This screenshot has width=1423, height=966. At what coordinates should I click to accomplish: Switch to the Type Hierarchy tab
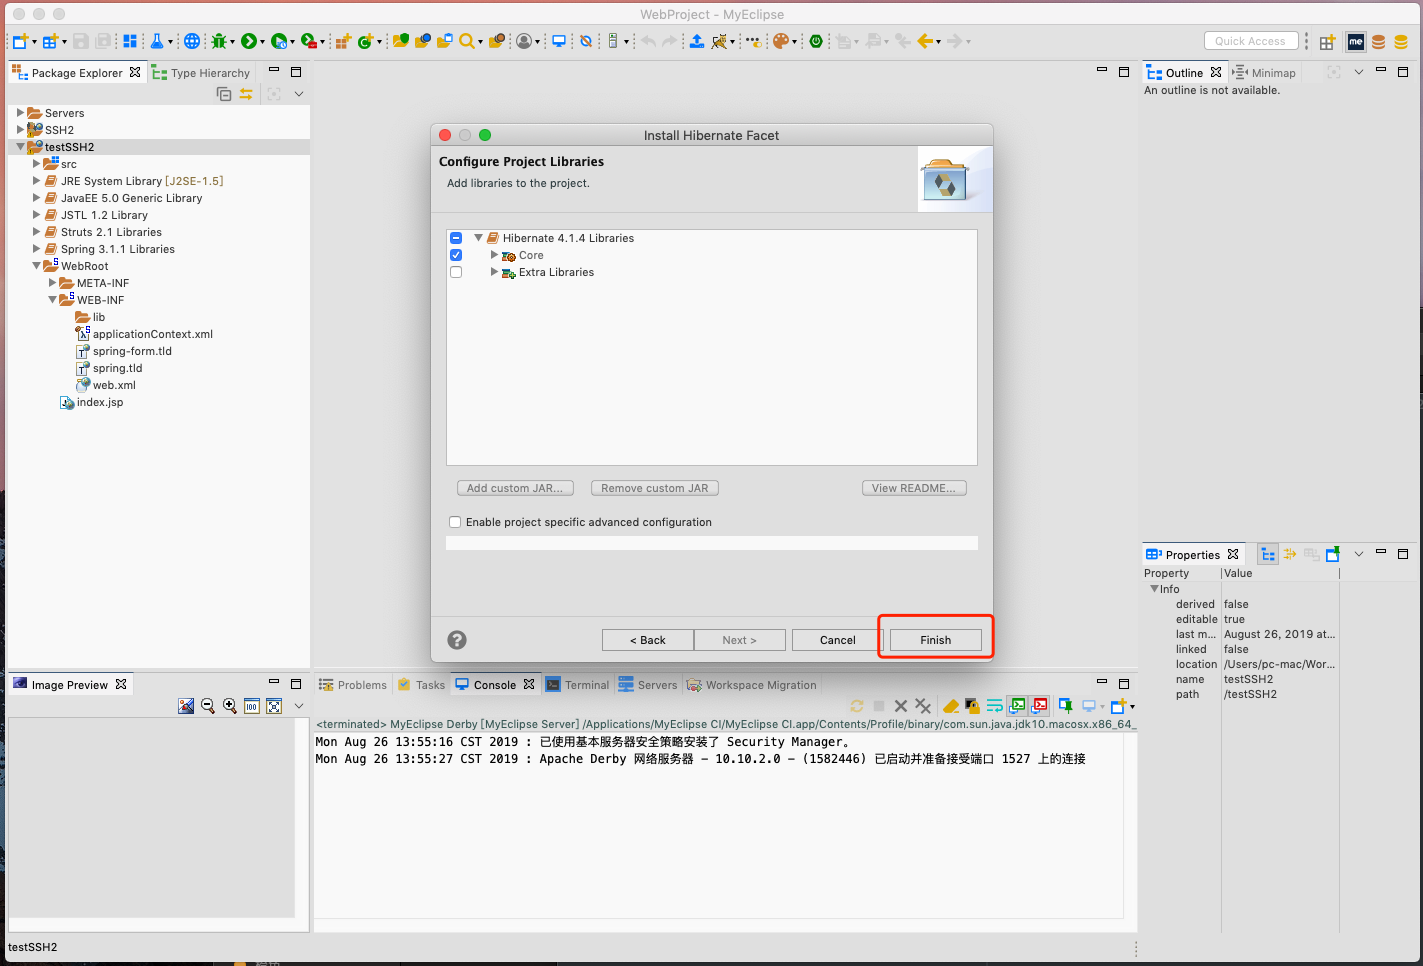pyautogui.click(x=201, y=73)
